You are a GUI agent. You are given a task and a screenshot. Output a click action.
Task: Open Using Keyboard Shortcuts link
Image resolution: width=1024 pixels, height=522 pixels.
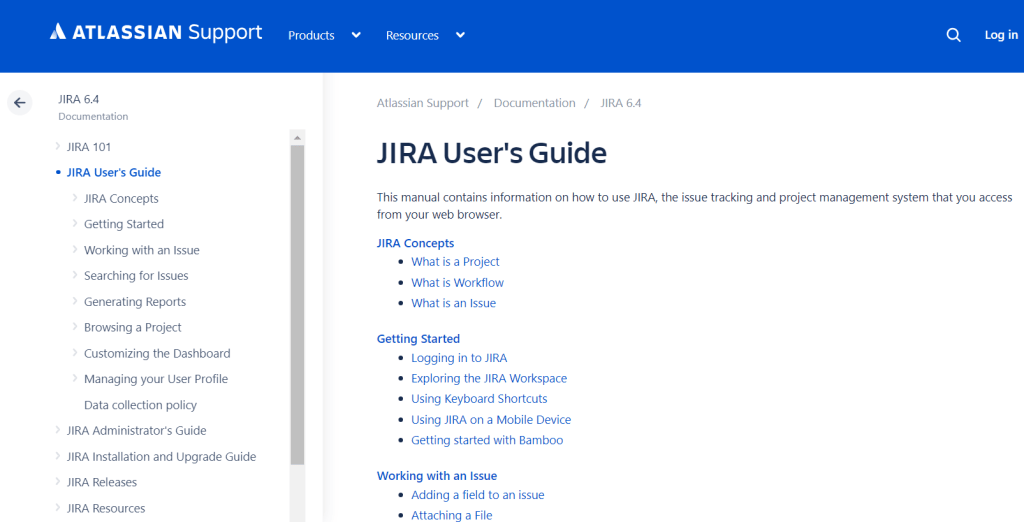pos(479,399)
